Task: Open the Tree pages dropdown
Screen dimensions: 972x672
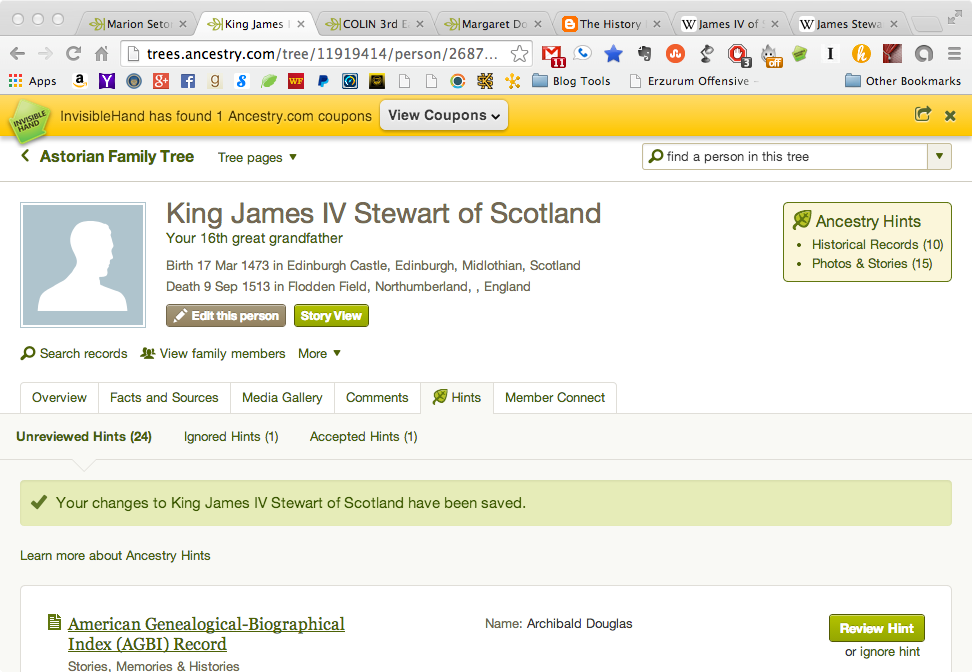Action: [257, 157]
